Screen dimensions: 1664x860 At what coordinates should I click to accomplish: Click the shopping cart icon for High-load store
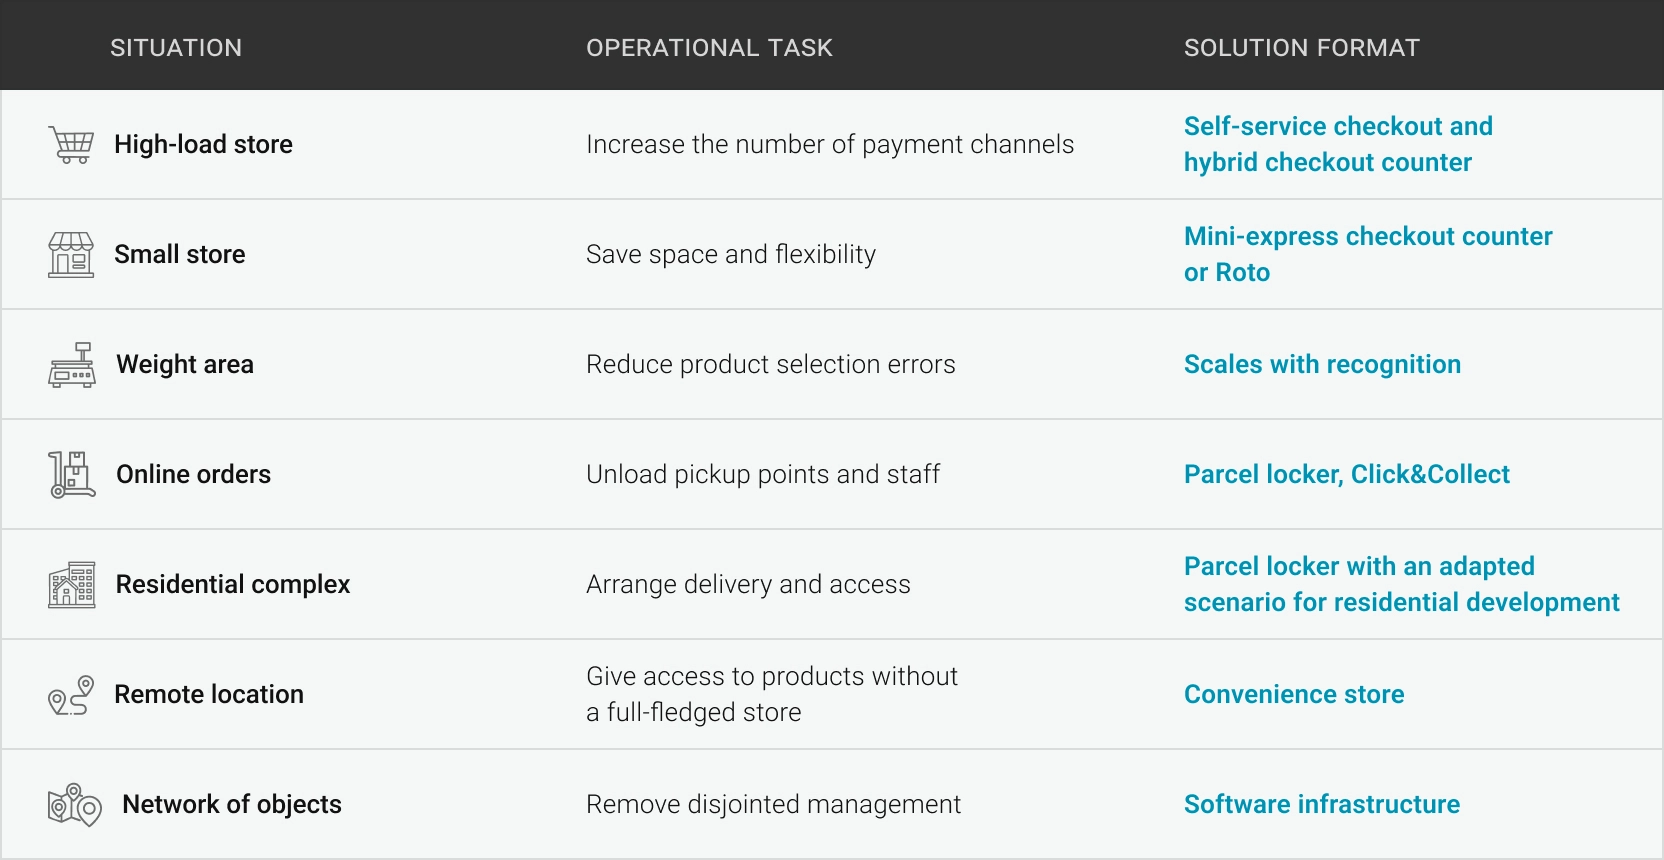71,145
